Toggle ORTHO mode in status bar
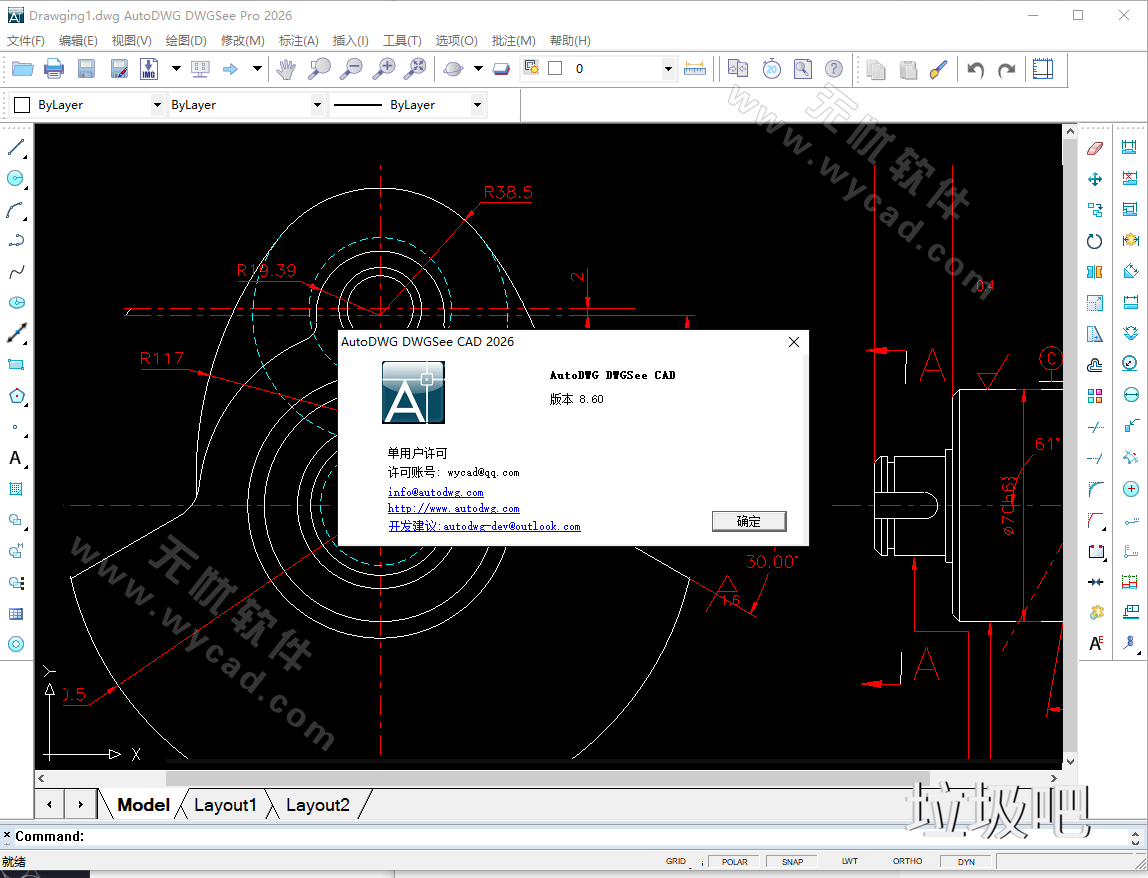Viewport: 1148px width, 878px height. click(x=906, y=861)
